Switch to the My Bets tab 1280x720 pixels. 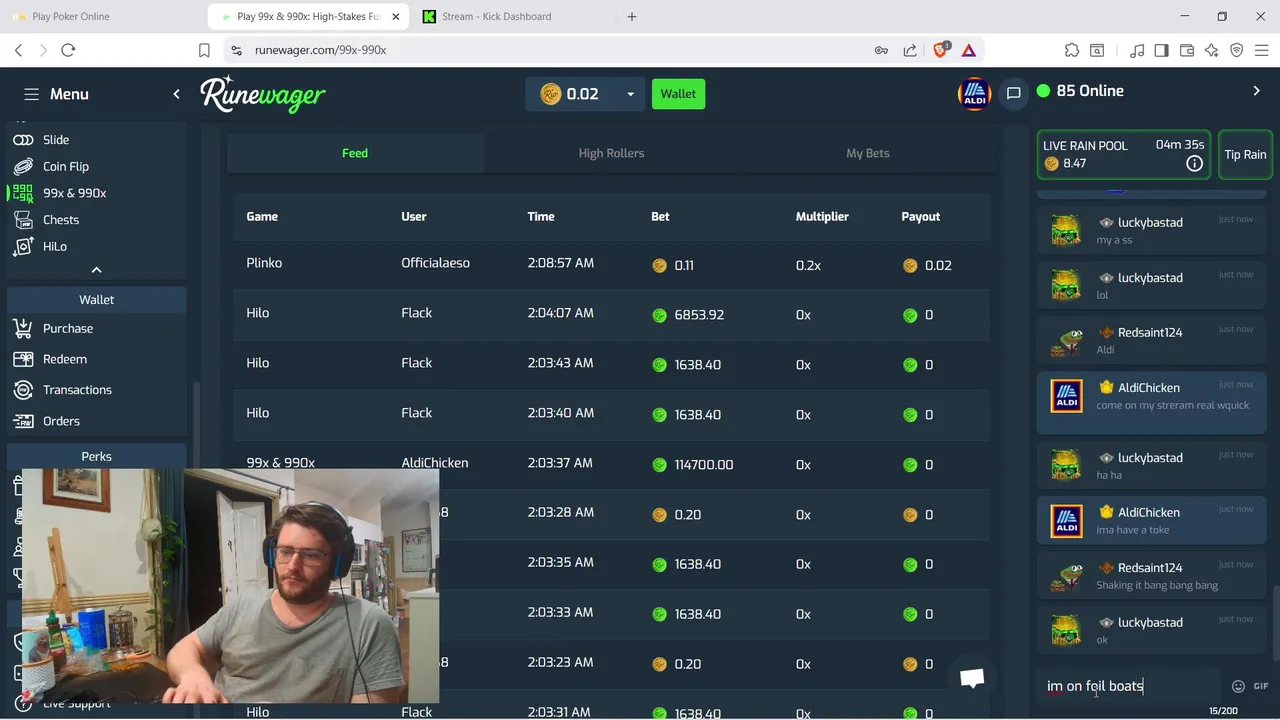(867, 153)
